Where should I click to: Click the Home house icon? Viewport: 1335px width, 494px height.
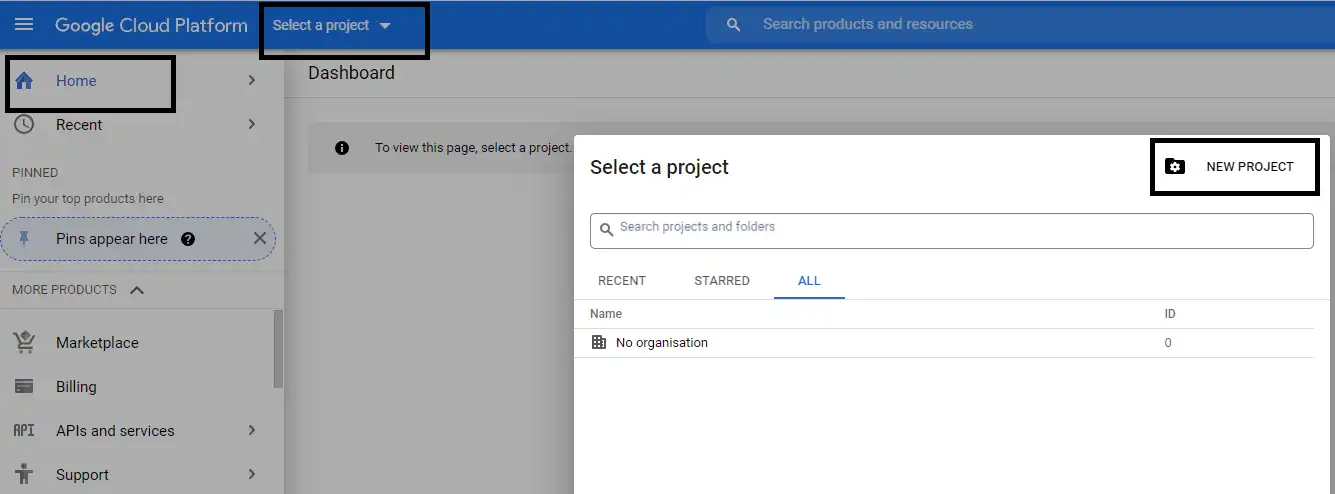pos(24,81)
